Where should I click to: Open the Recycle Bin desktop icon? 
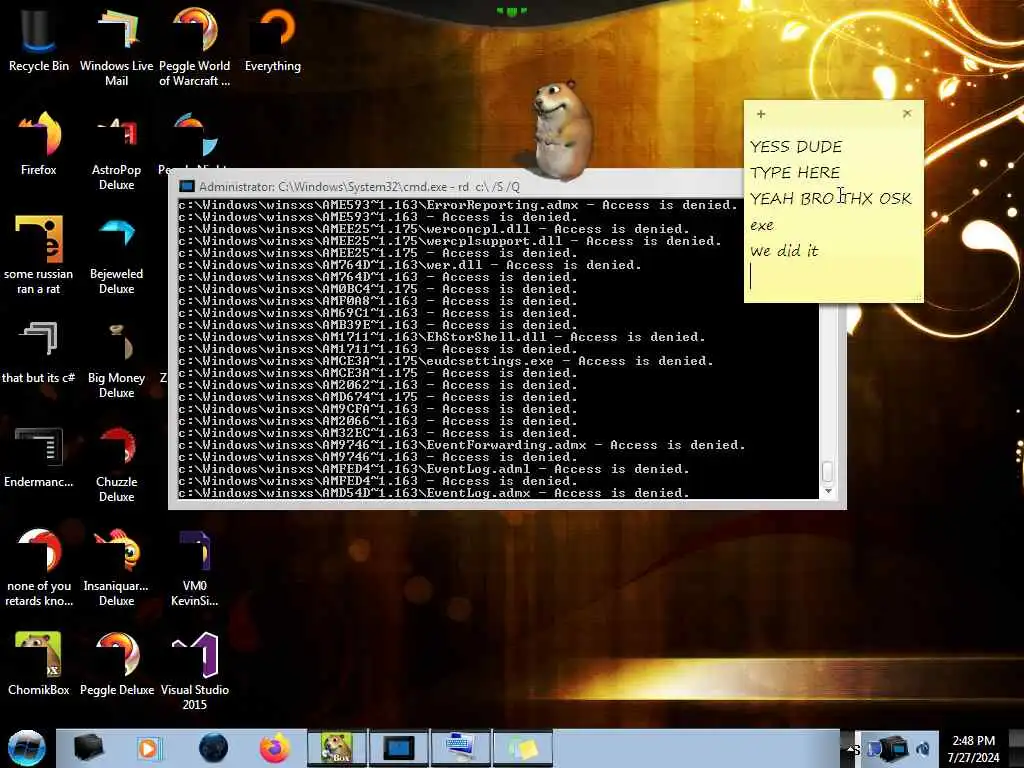click(x=39, y=40)
